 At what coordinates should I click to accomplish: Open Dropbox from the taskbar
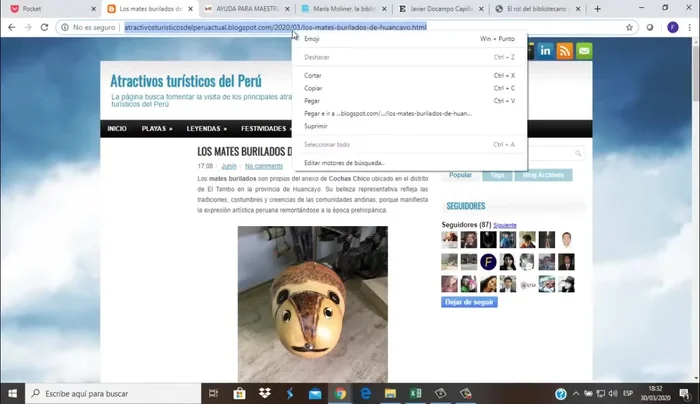[x=265, y=393]
